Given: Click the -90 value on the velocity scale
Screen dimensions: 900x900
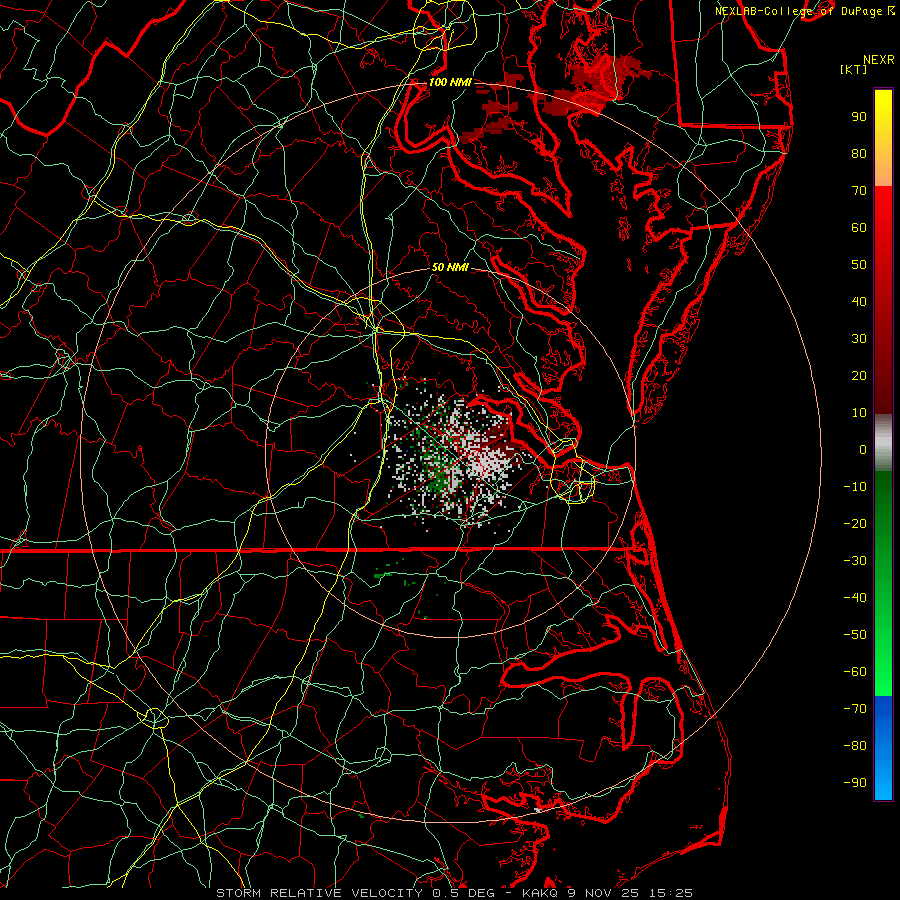Looking at the screenshot, I should (855, 783).
